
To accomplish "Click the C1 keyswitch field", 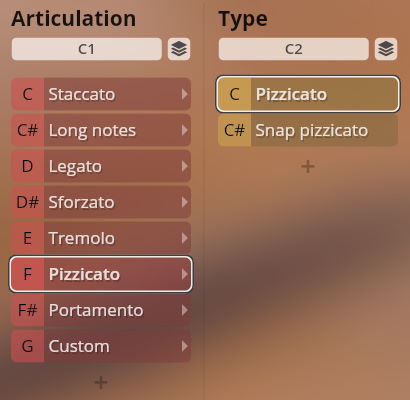I will [87, 49].
